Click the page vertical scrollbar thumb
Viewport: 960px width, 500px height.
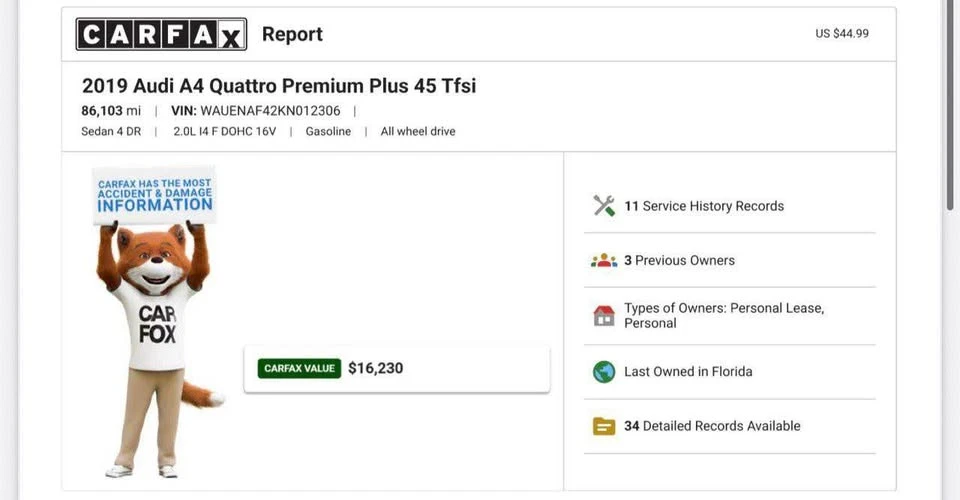(x=950, y=105)
